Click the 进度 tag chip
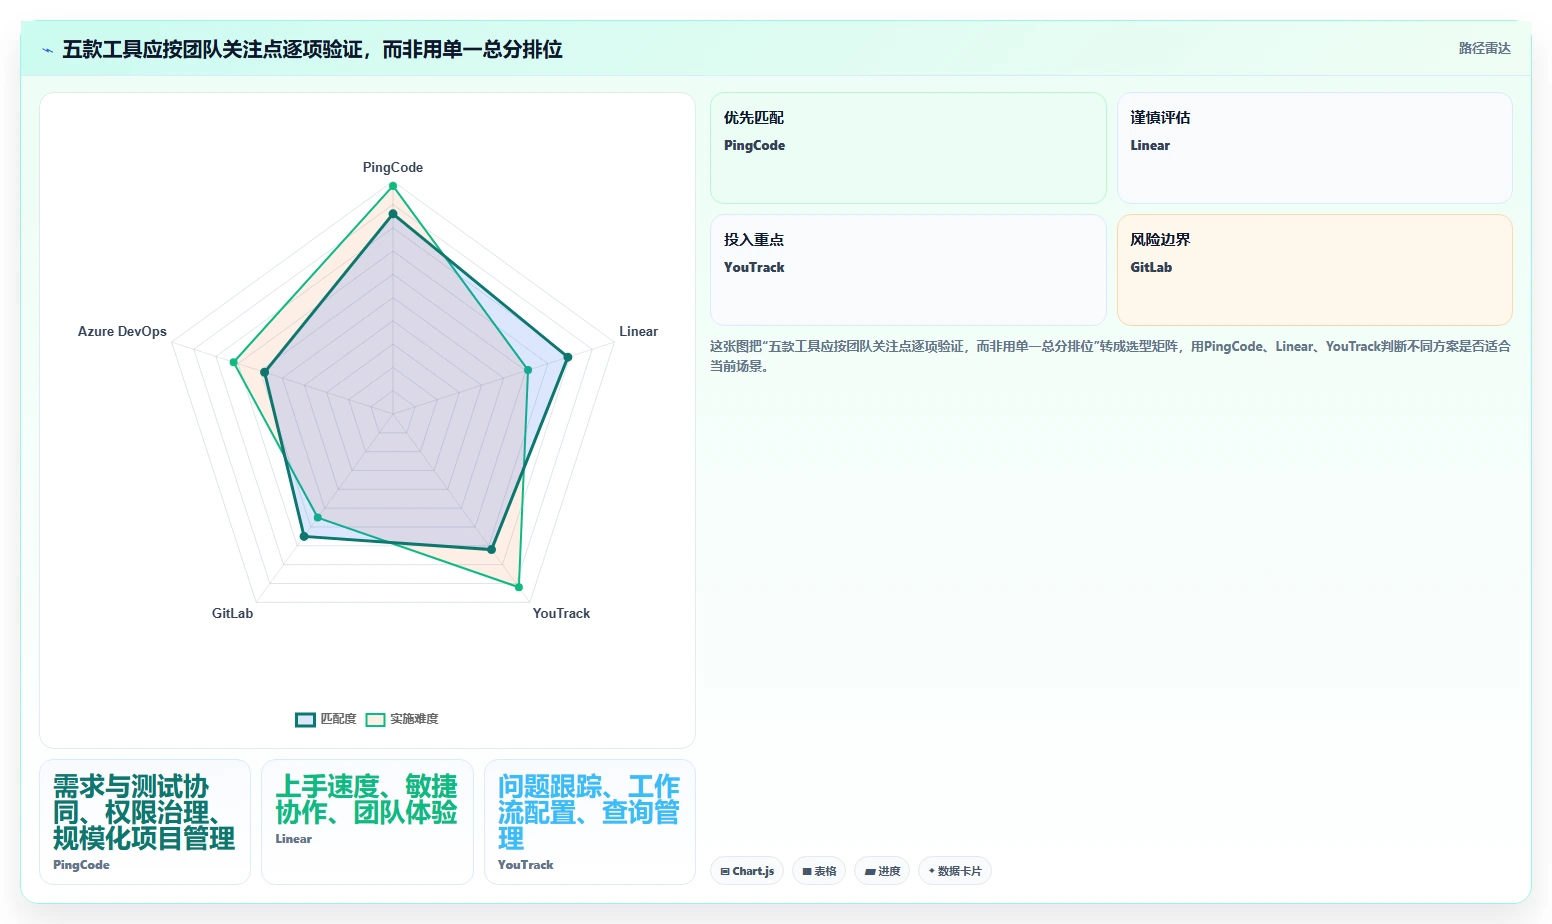Screen dimensions: 1552x924 (x=882, y=871)
